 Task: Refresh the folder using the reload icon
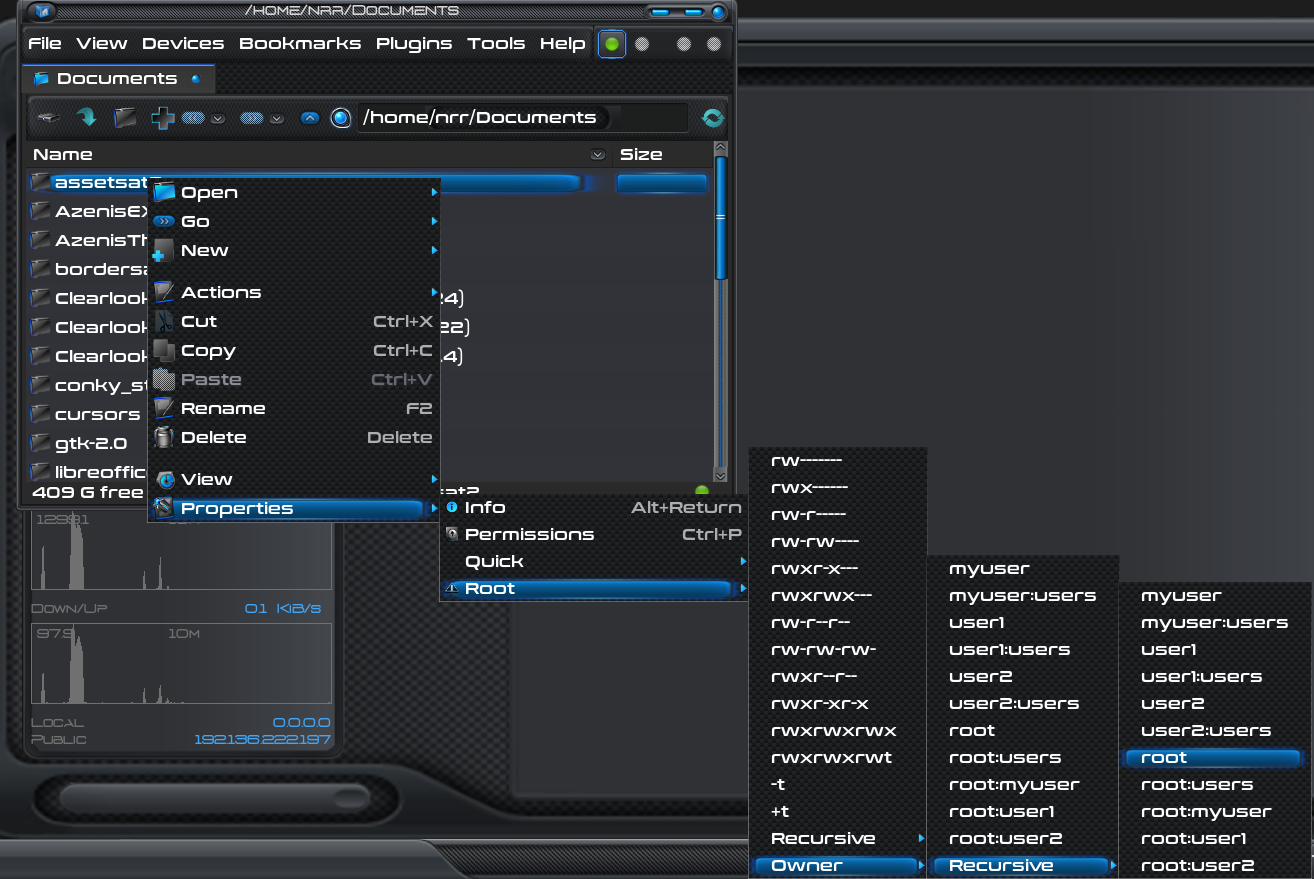click(x=712, y=118)
